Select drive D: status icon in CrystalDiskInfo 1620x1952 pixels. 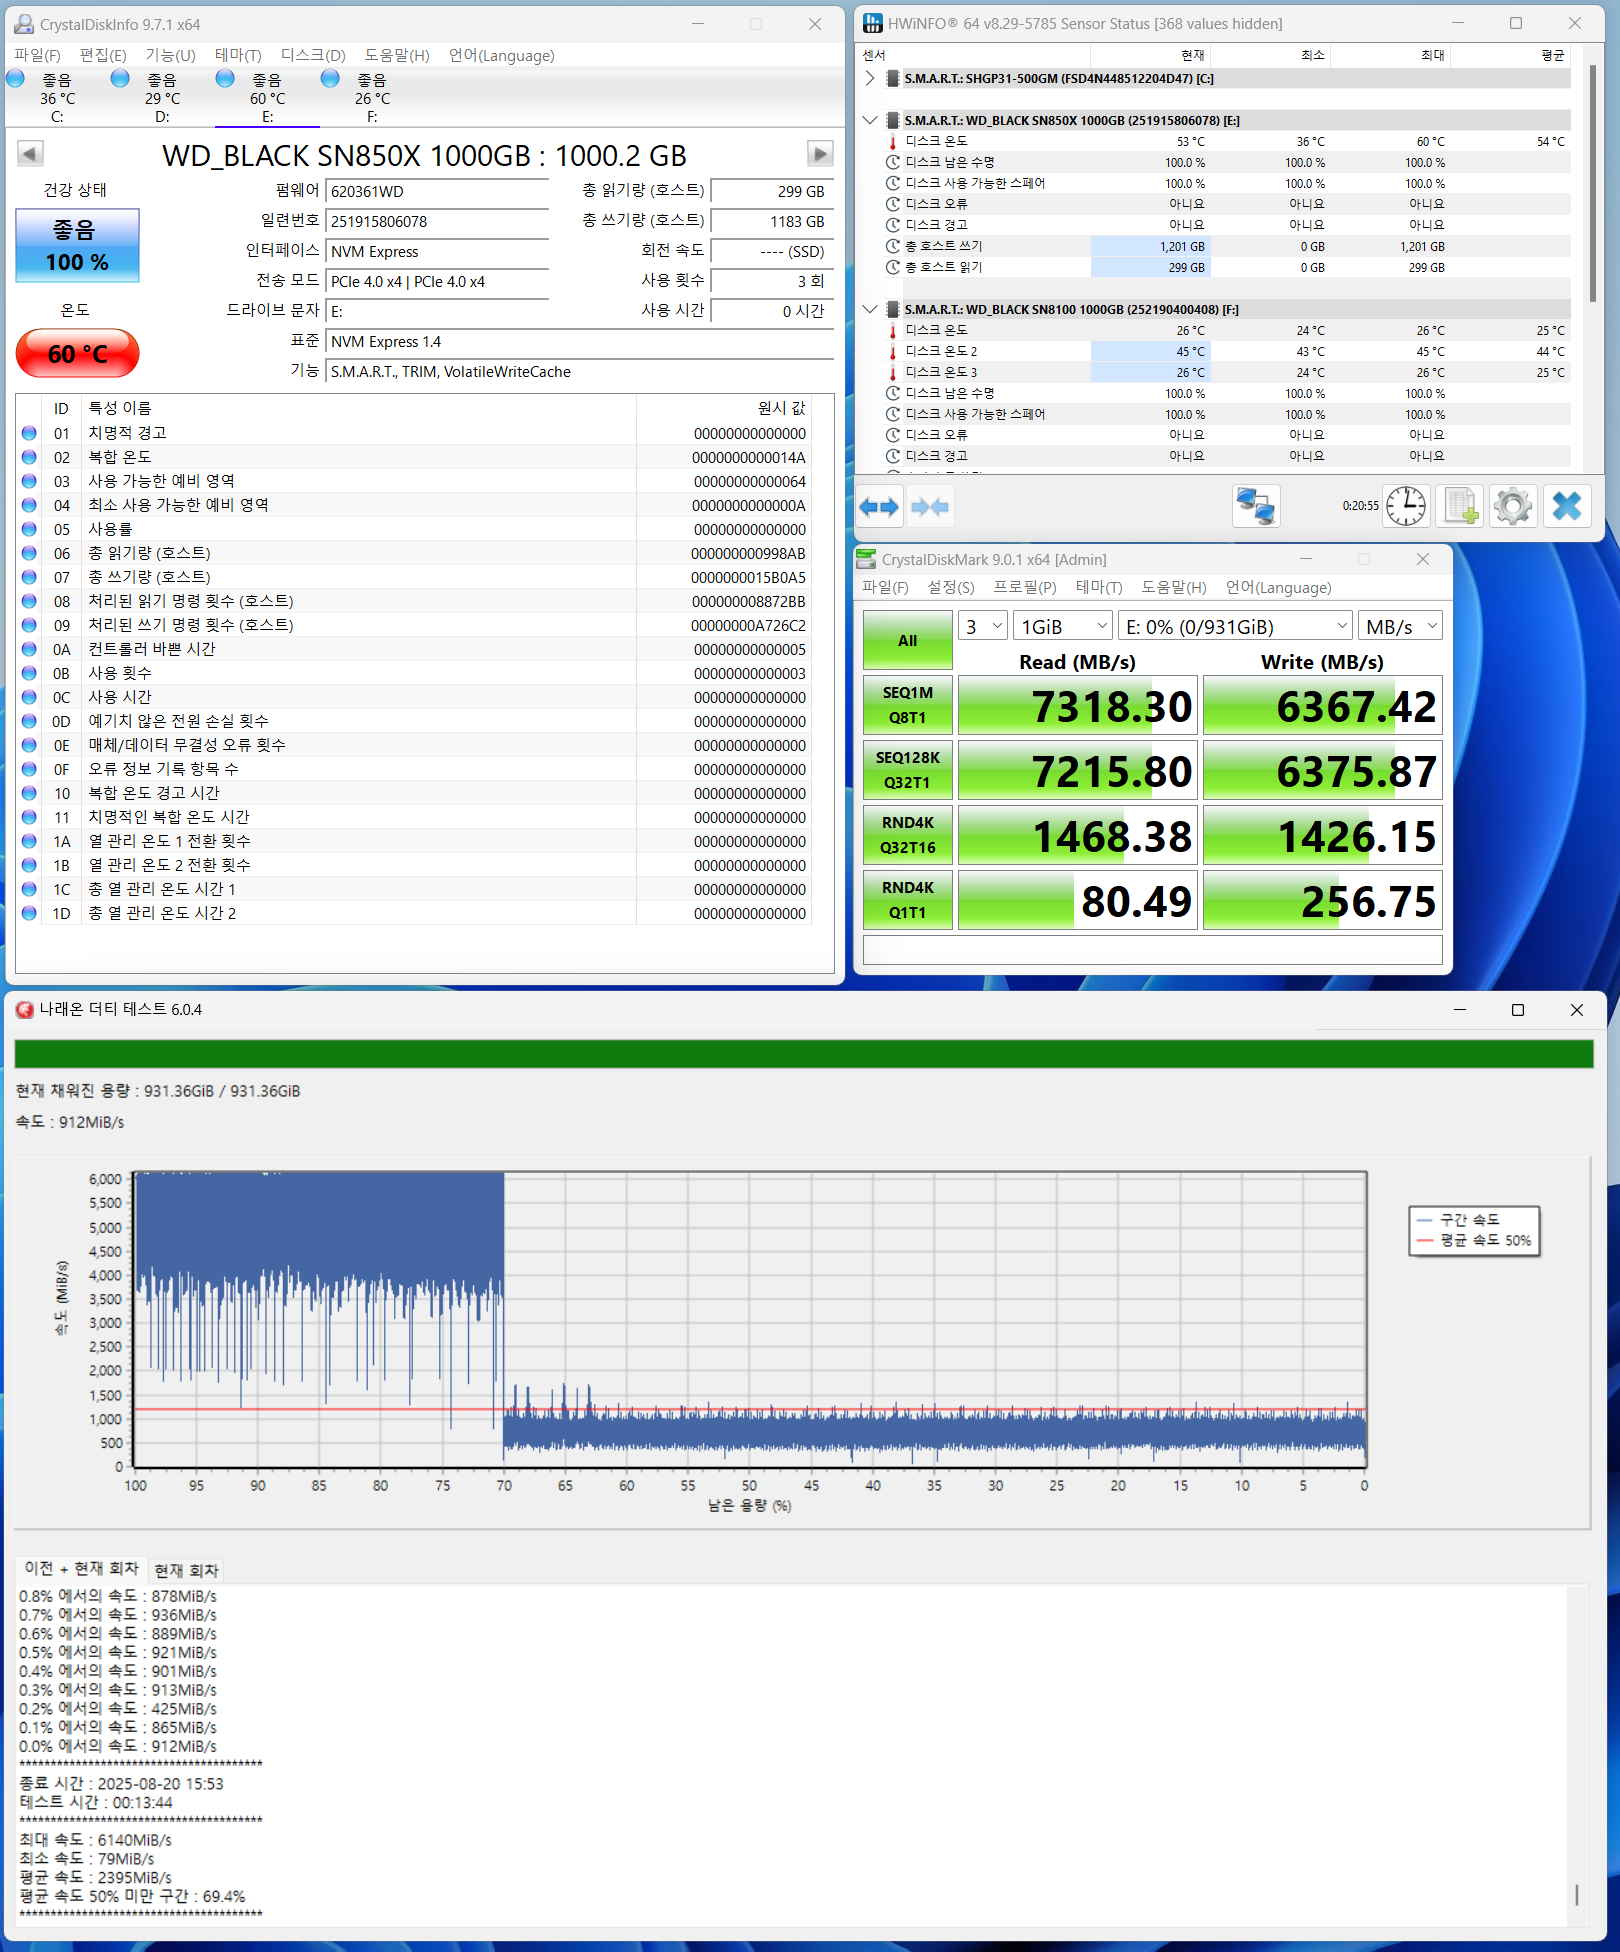[x=120, y=79]
